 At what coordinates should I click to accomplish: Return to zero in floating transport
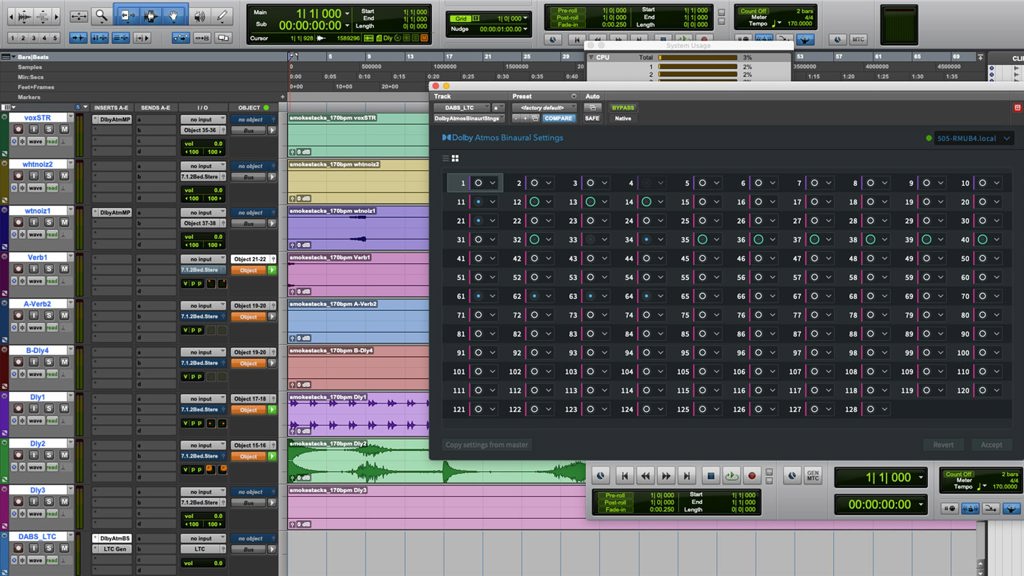624,476
